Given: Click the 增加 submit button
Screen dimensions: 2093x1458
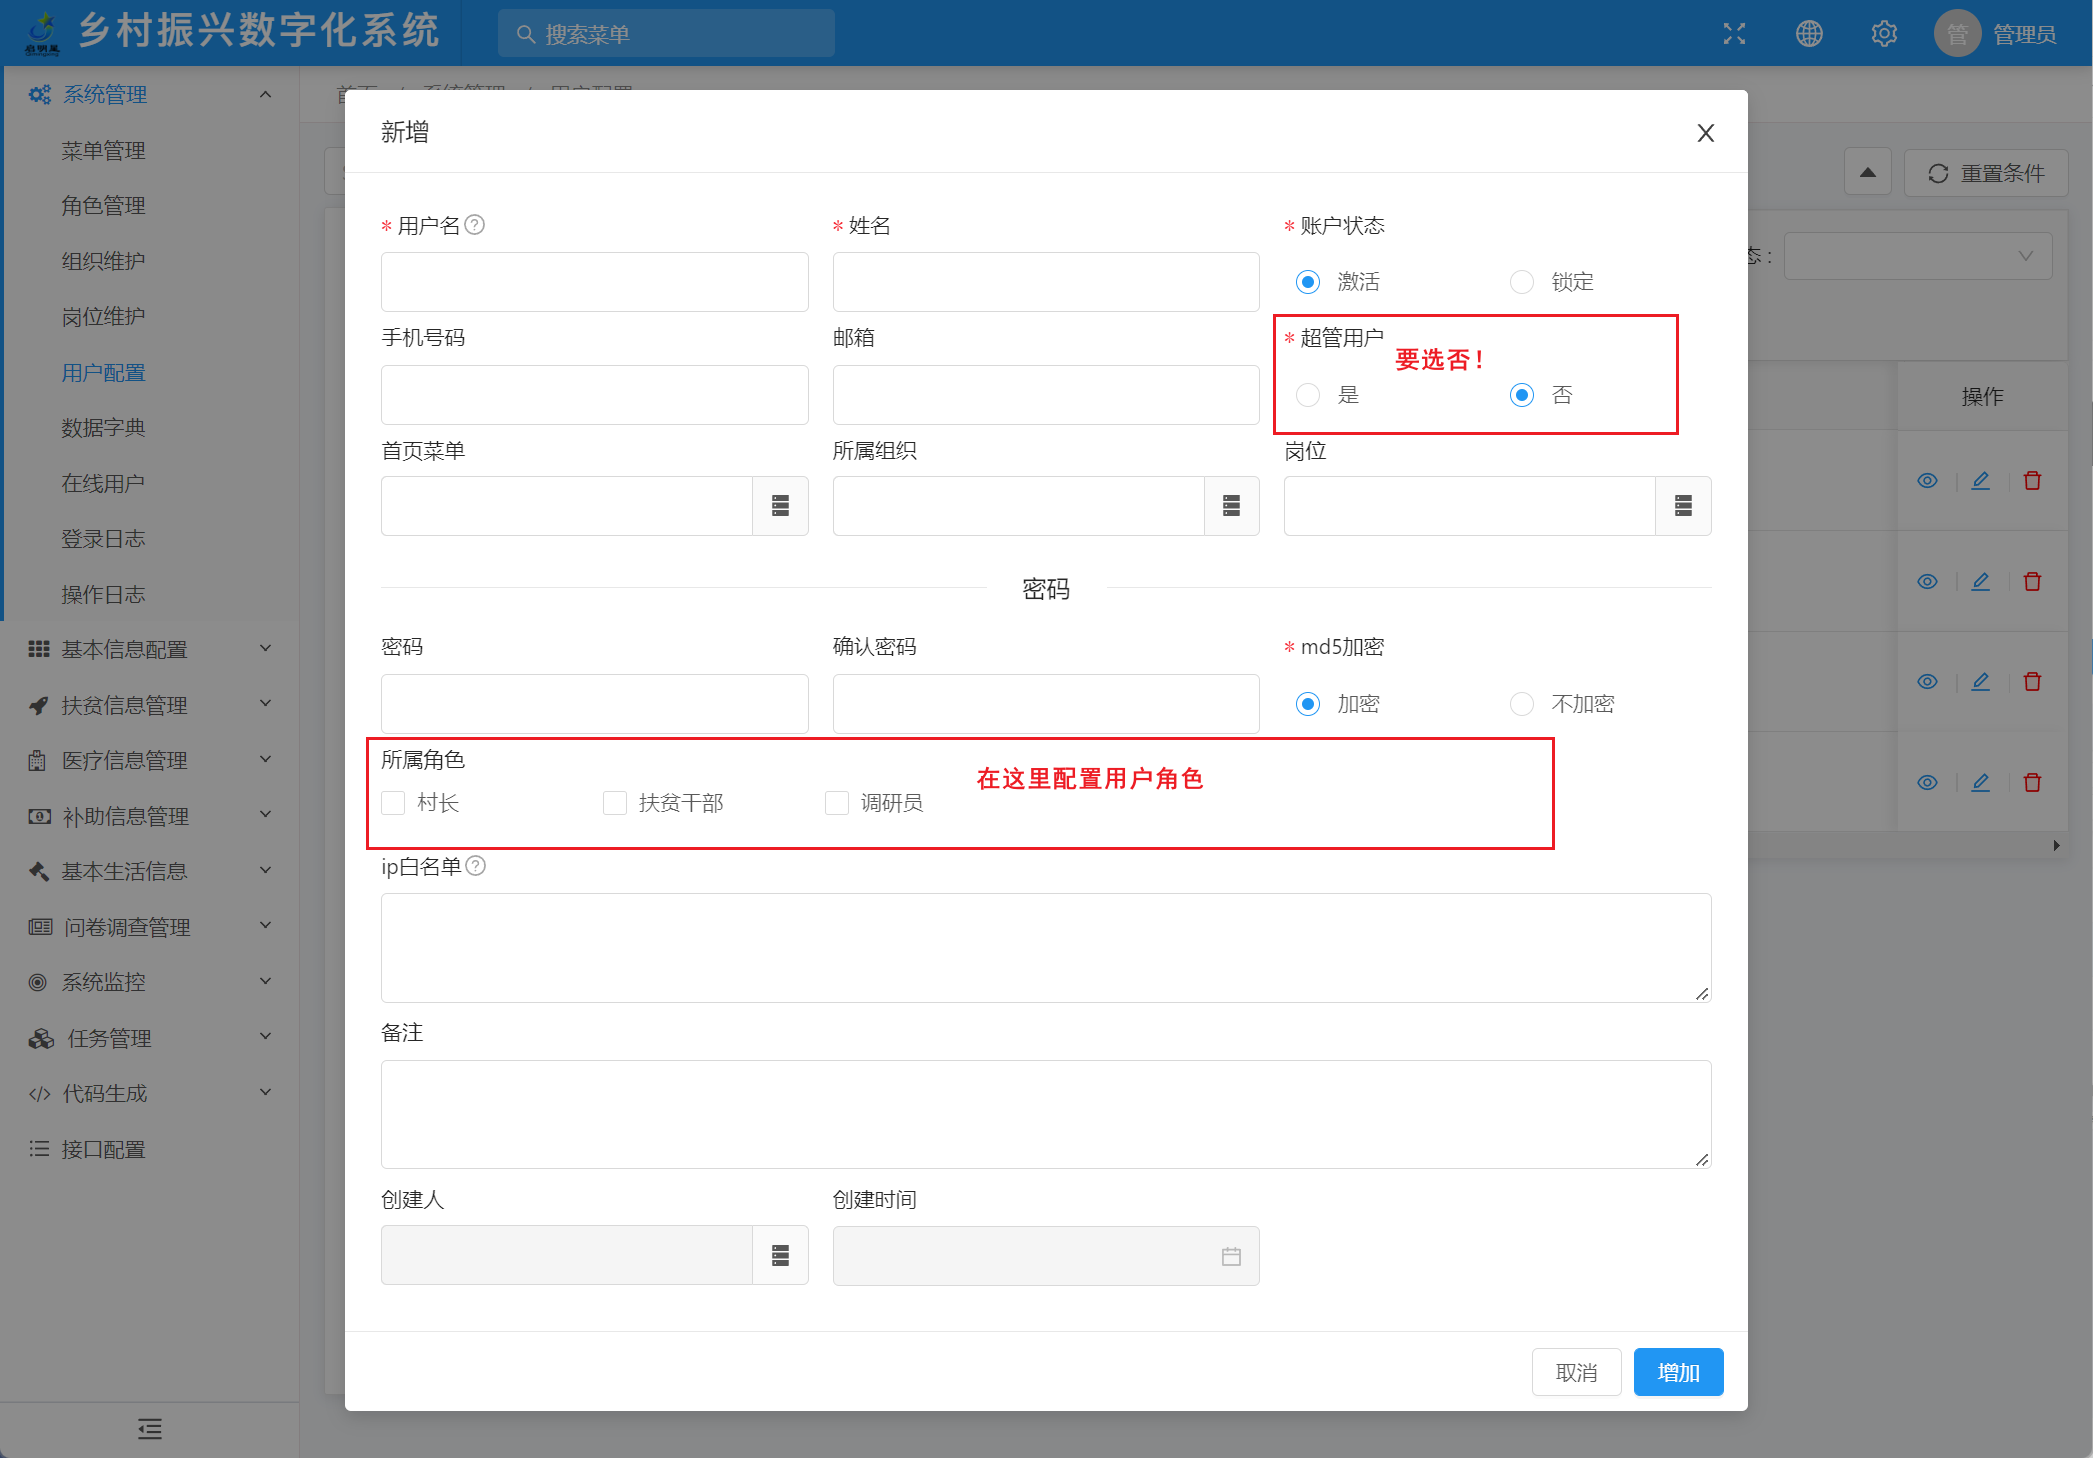Looking at the screenshot, I should 1678,1372.
